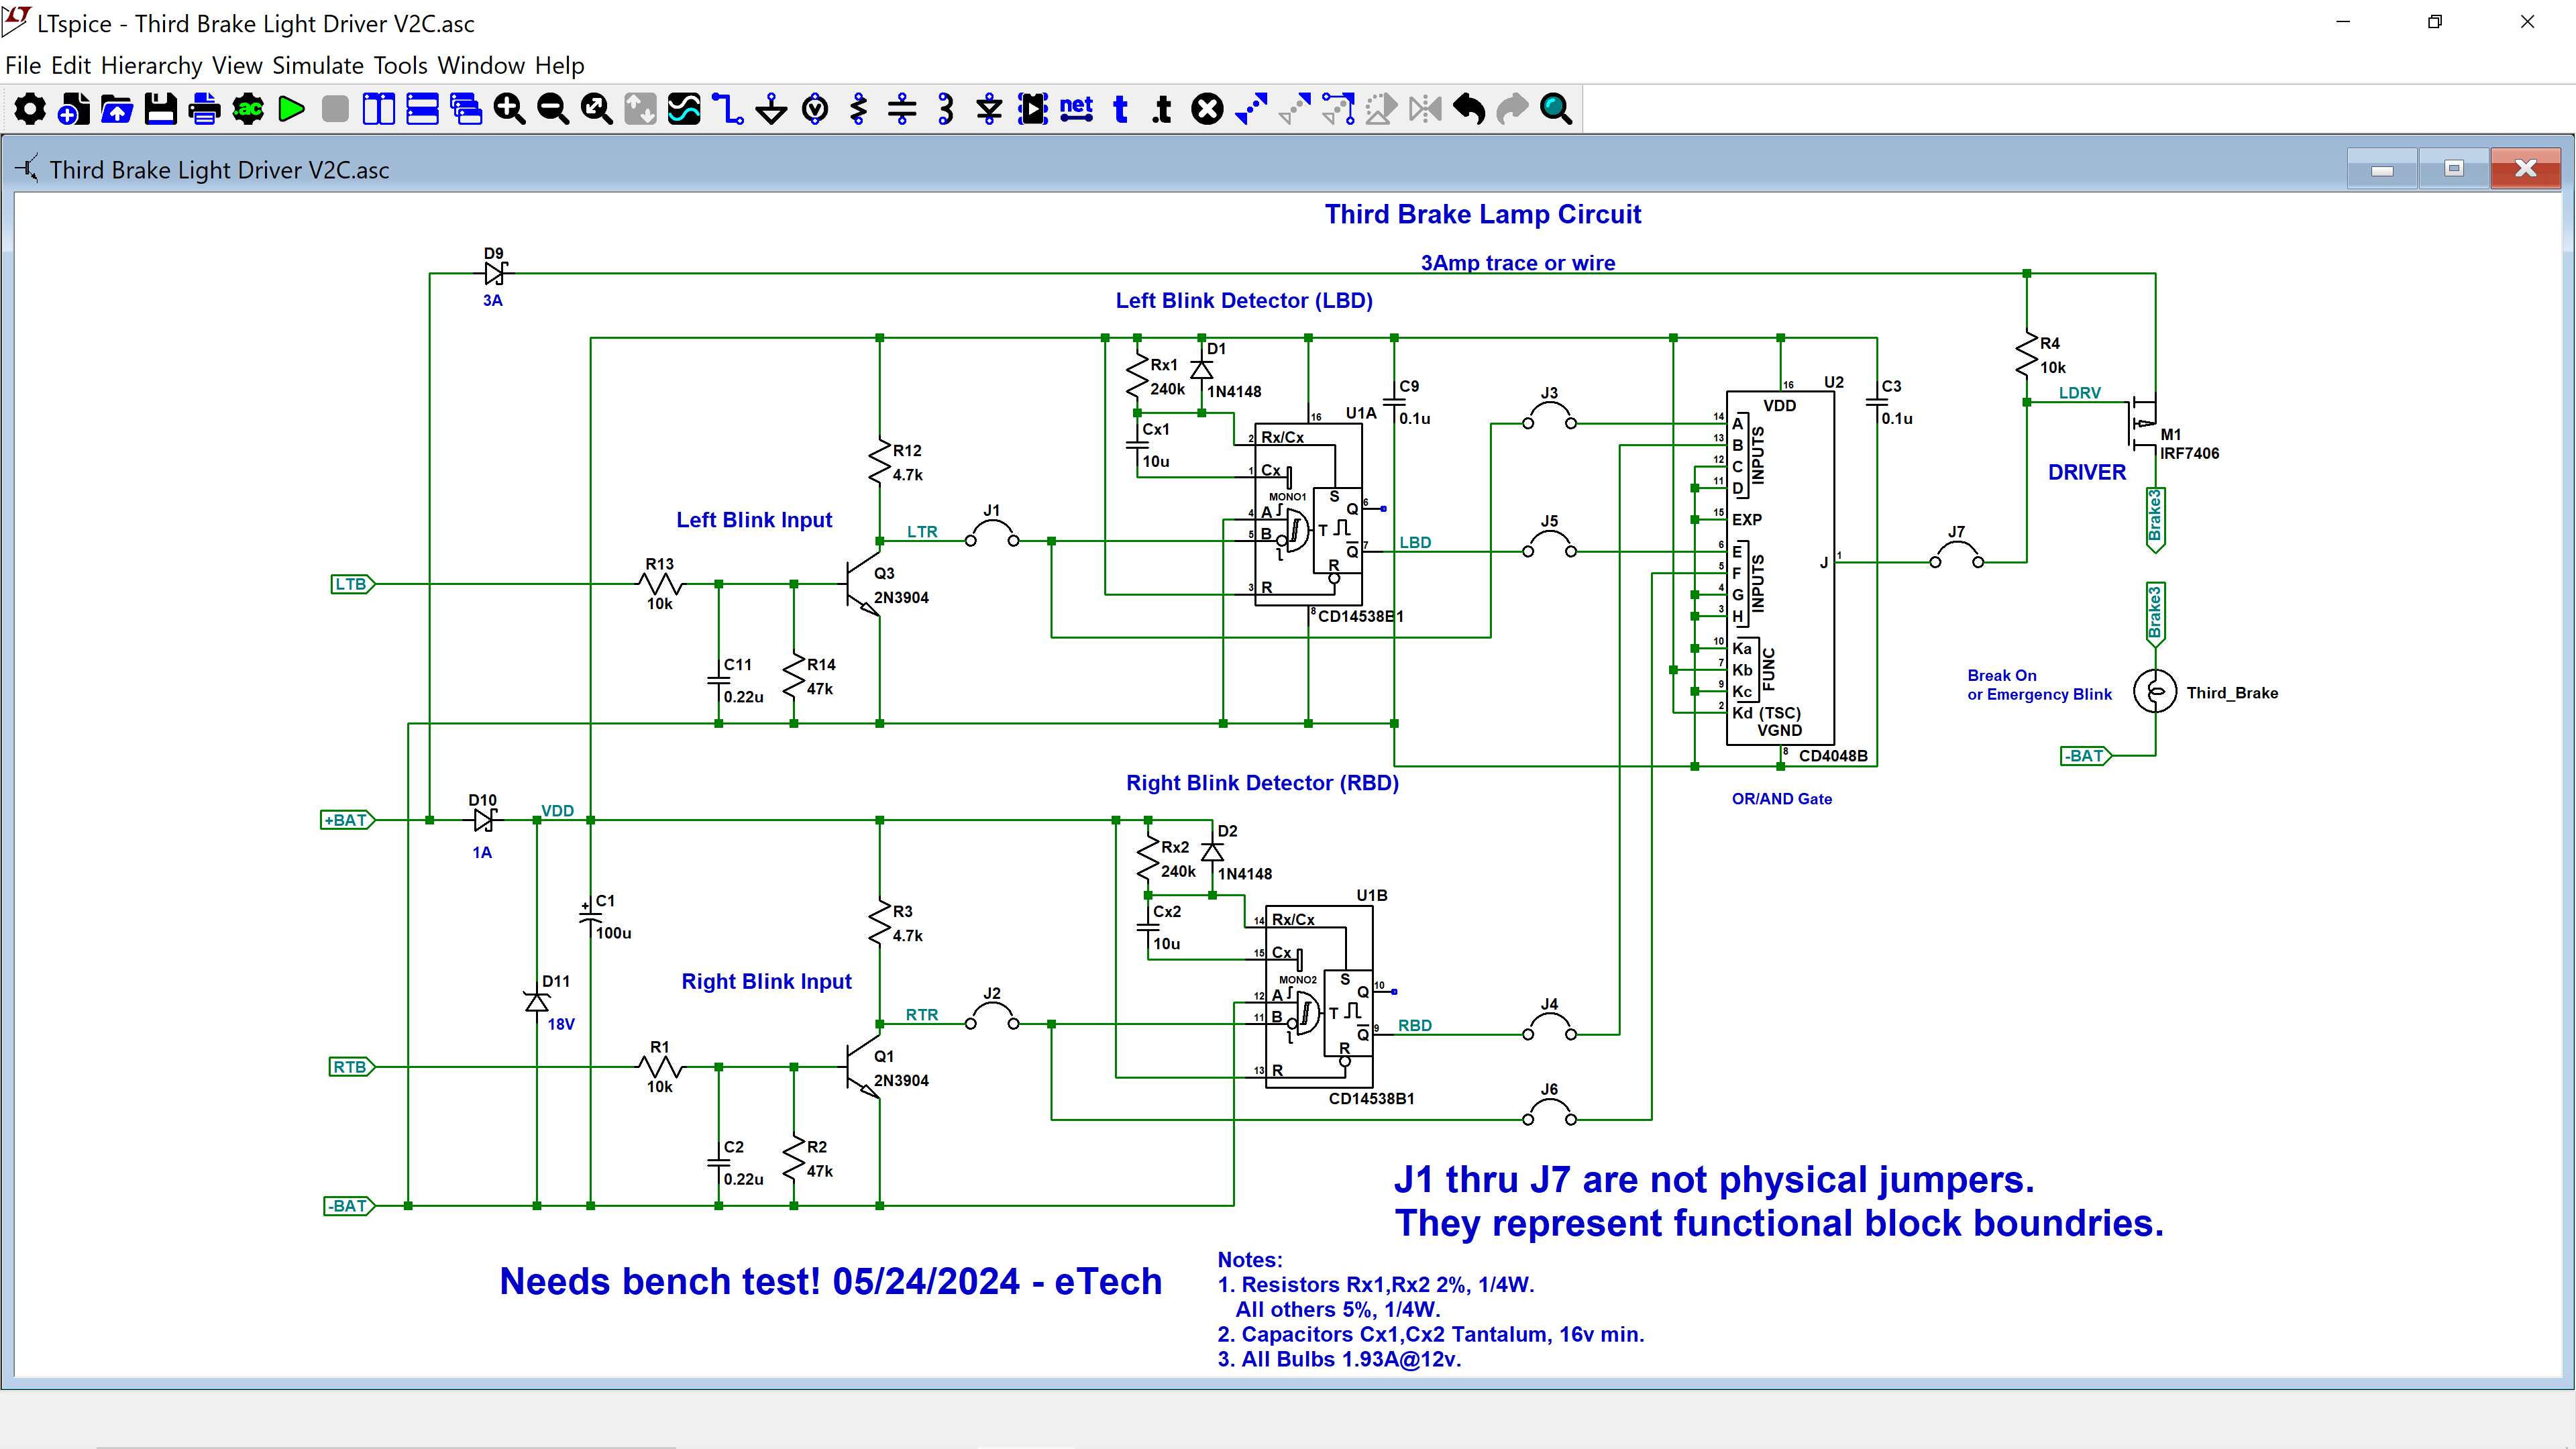Select the Place Ground tool
The image size is (2576, 1449).
[771, 109]
